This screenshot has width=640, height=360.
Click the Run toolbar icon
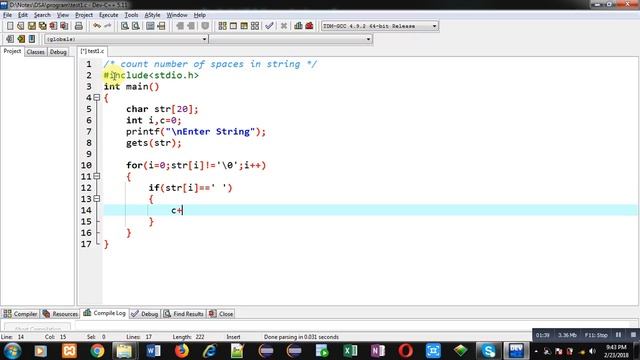click(x=233, y=26)
